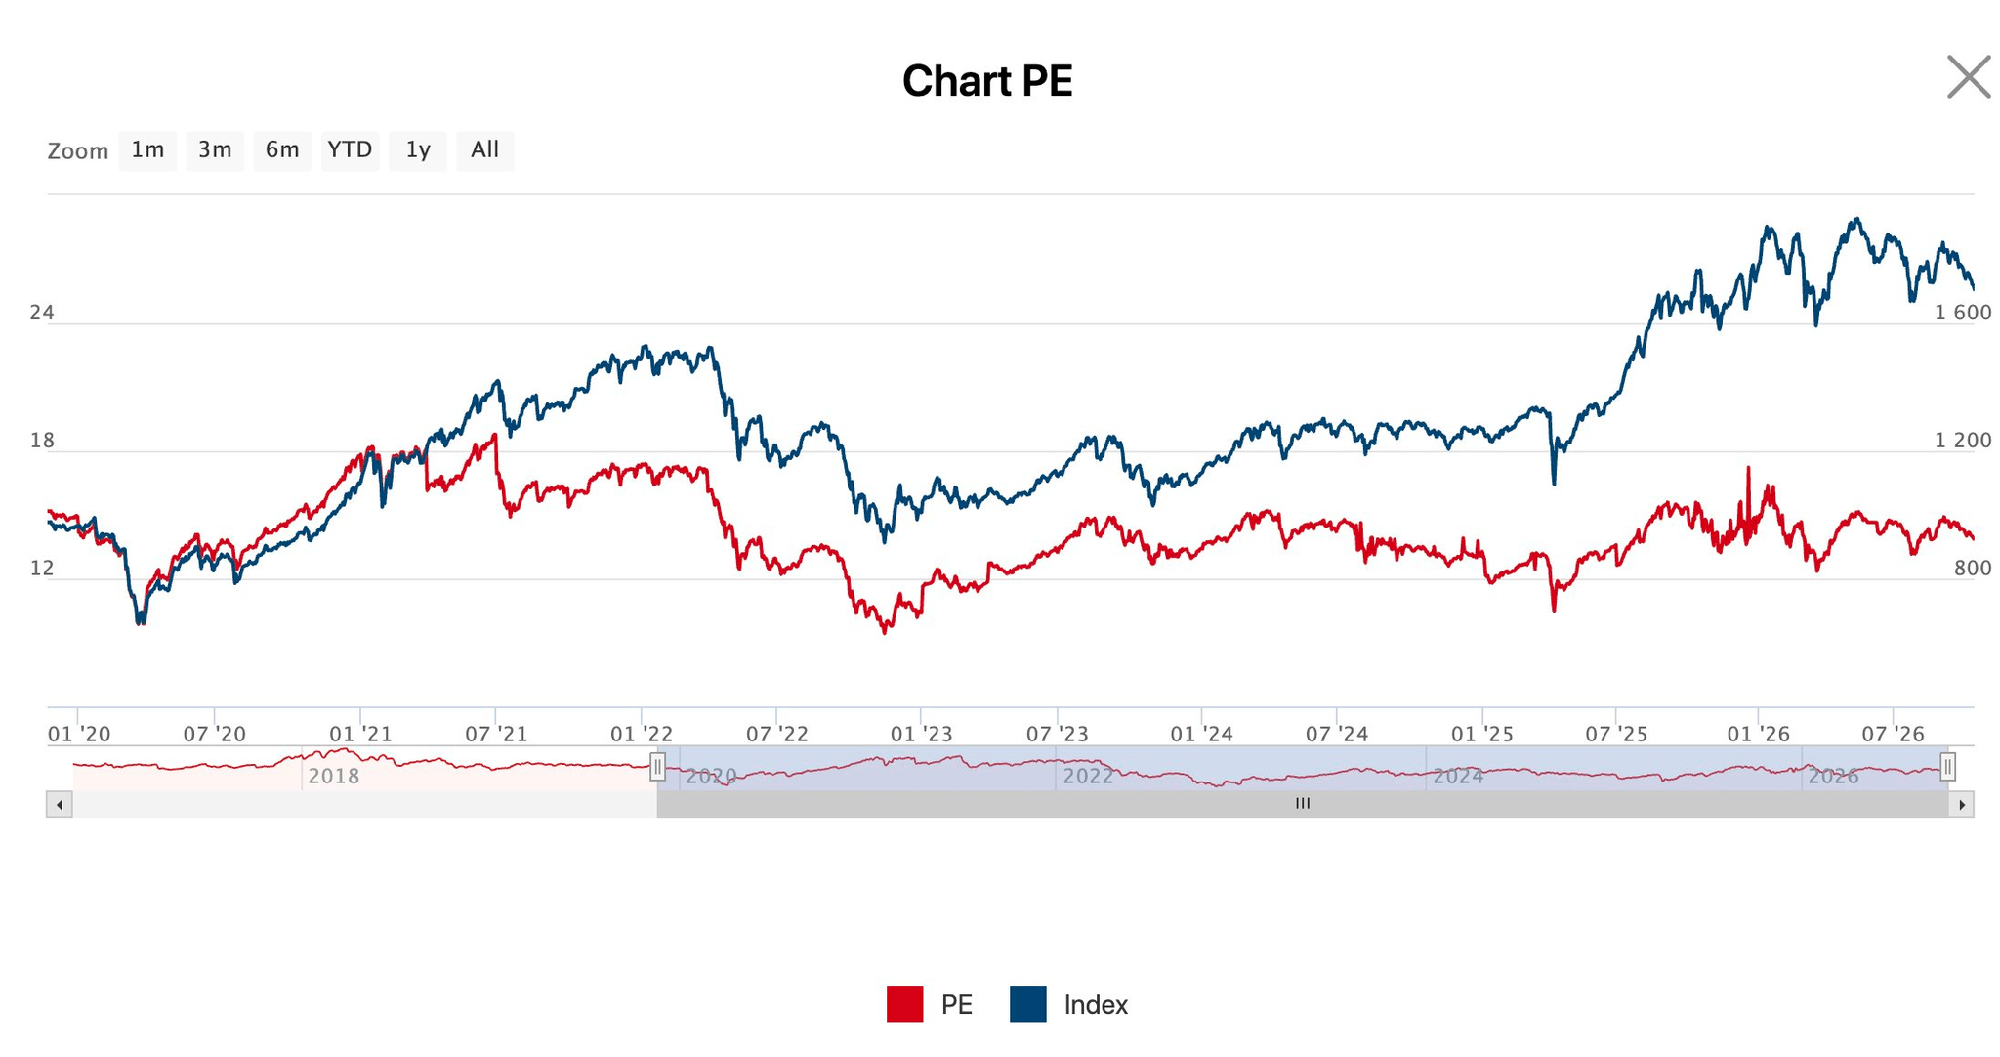Click the red PE legend swatch

pos(905,1004)
